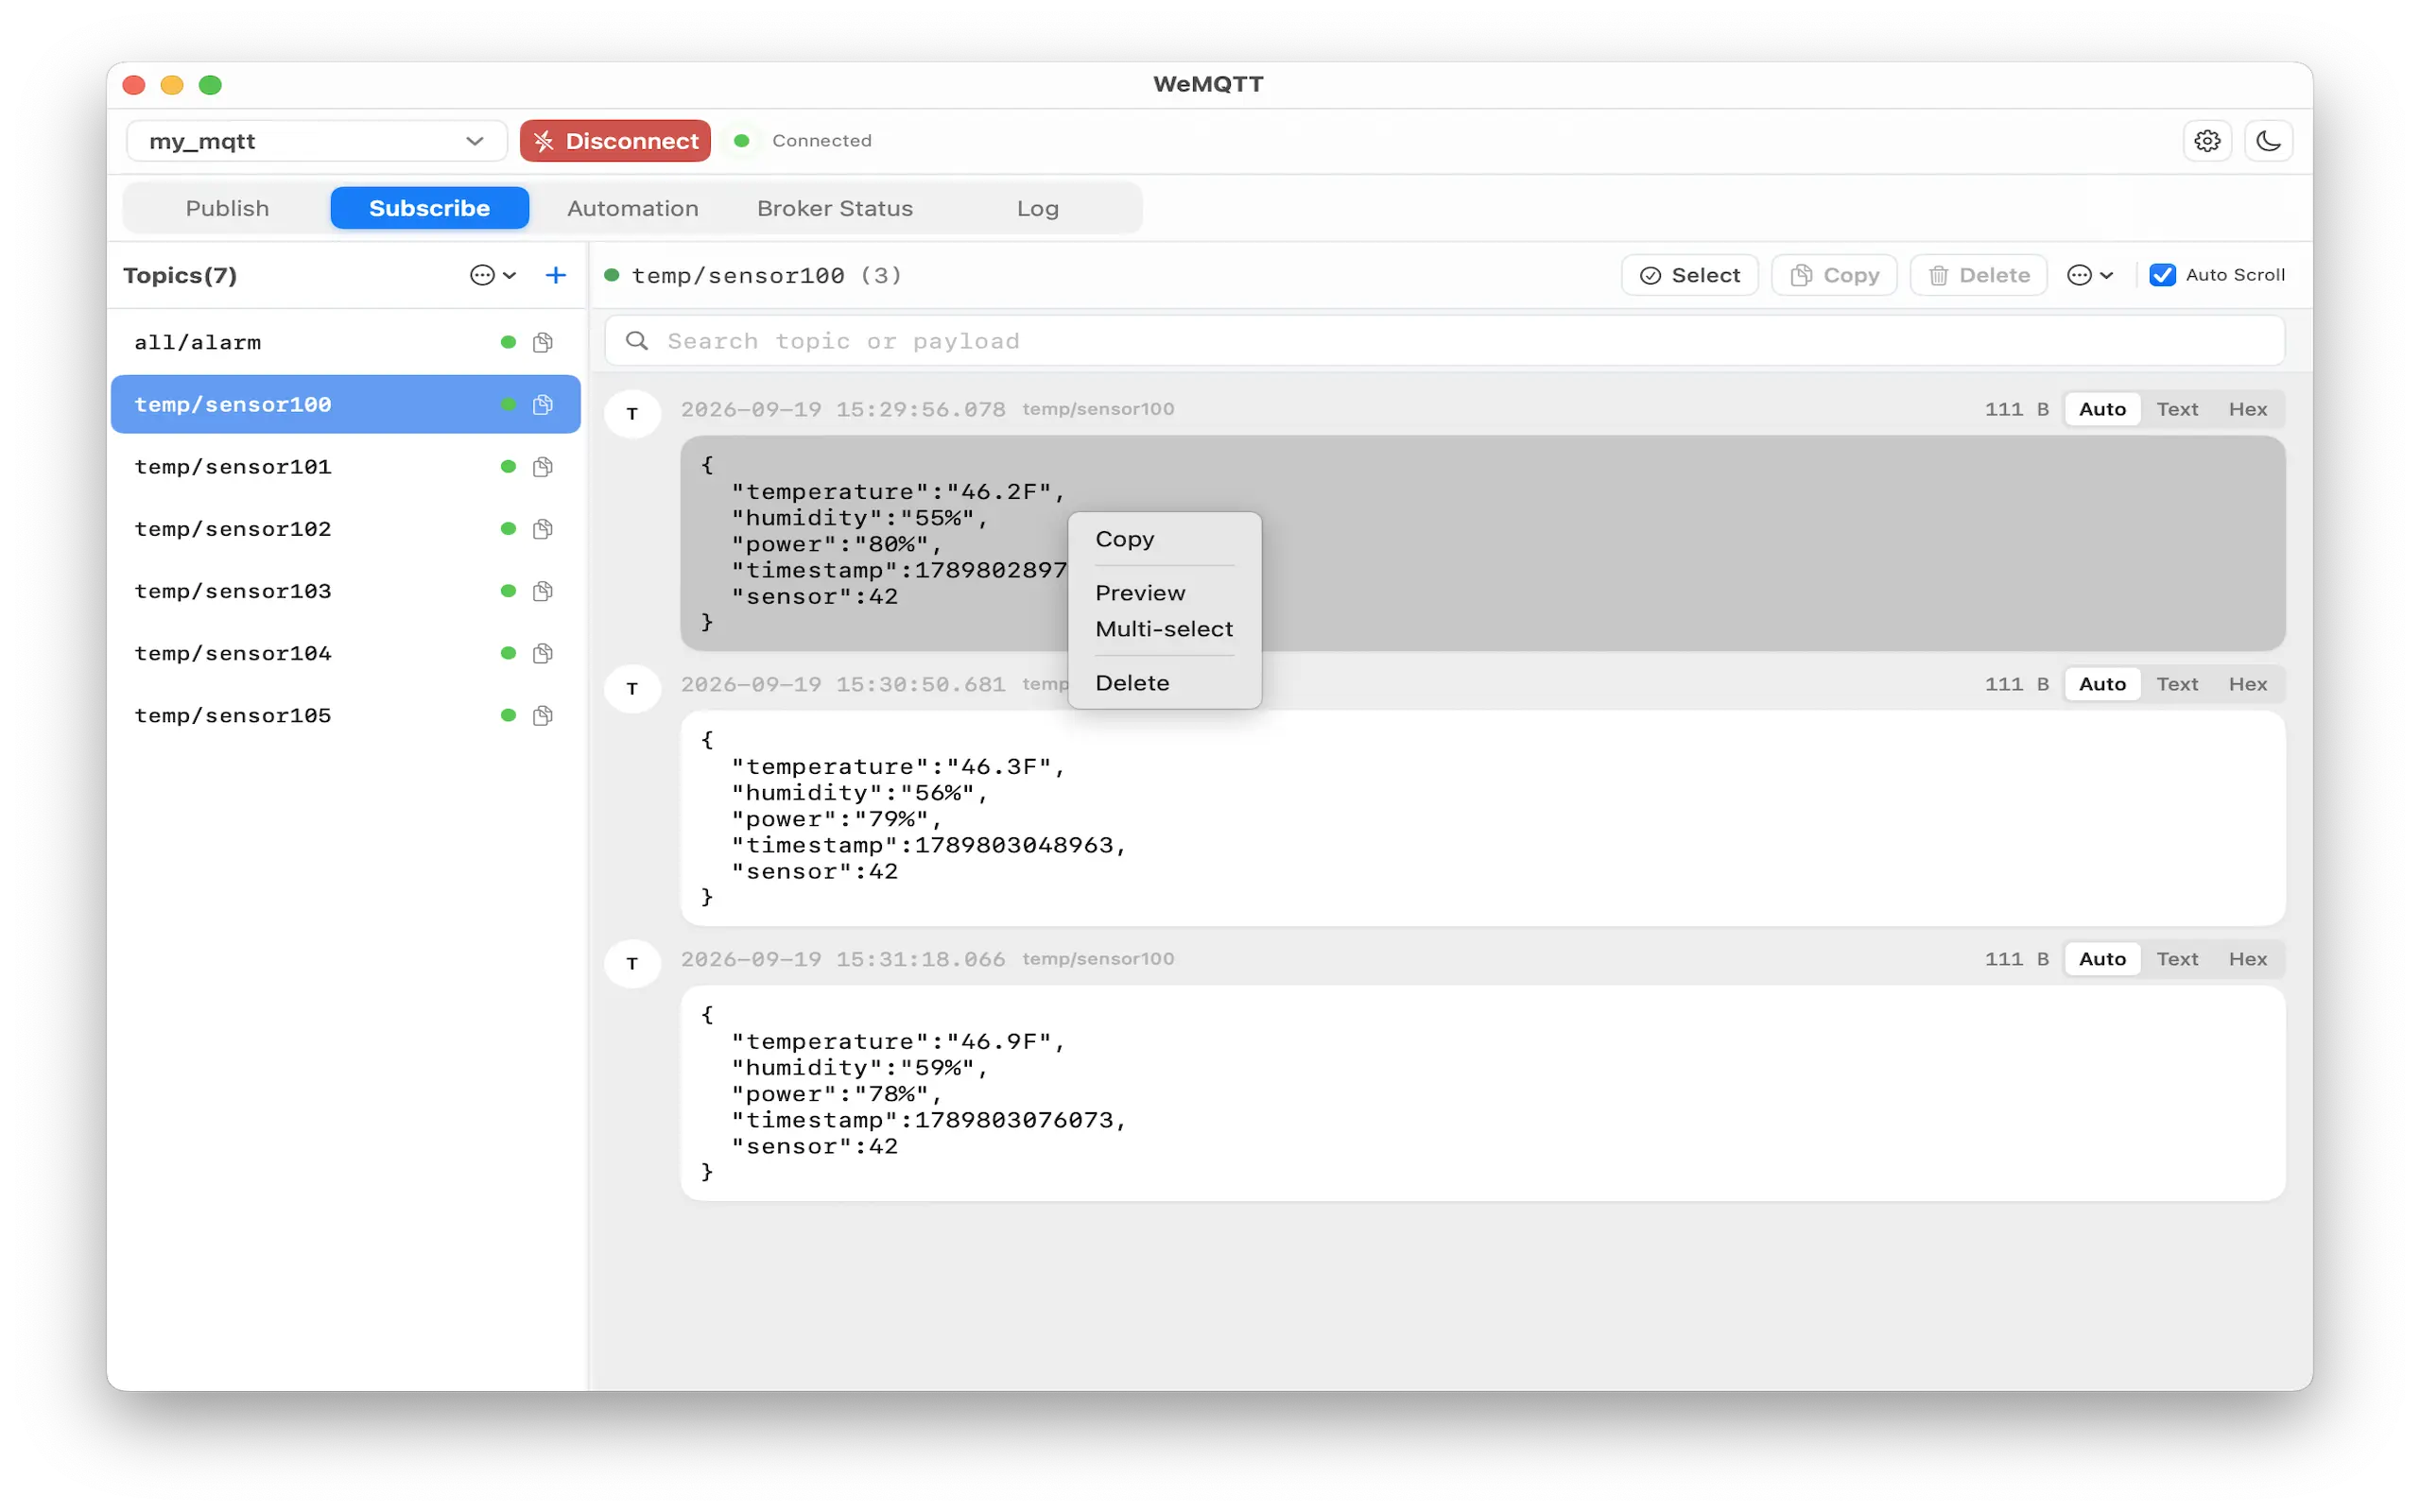
Task: Open the message list more-options dropdown
Action: coord(2090,275)
